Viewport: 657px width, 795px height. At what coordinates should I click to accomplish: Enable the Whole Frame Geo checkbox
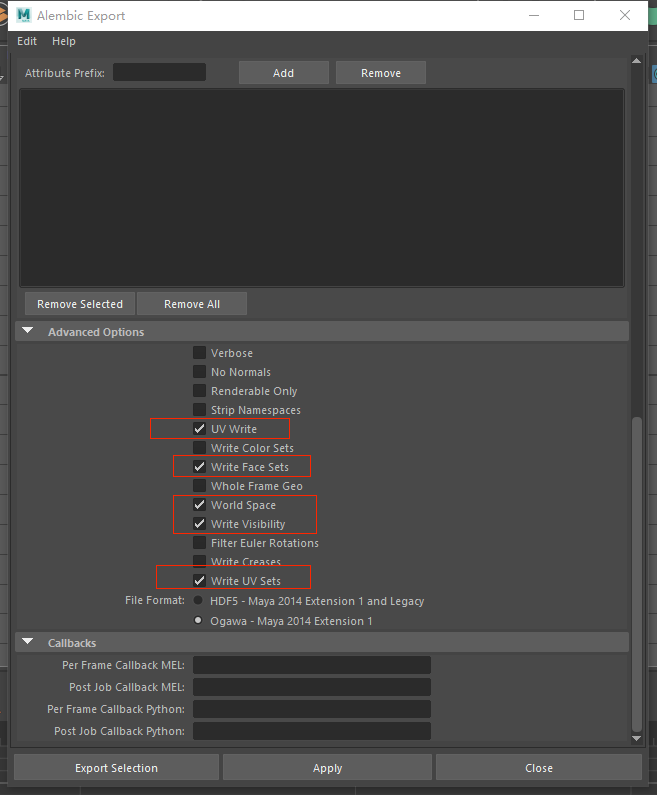(199, 486)
